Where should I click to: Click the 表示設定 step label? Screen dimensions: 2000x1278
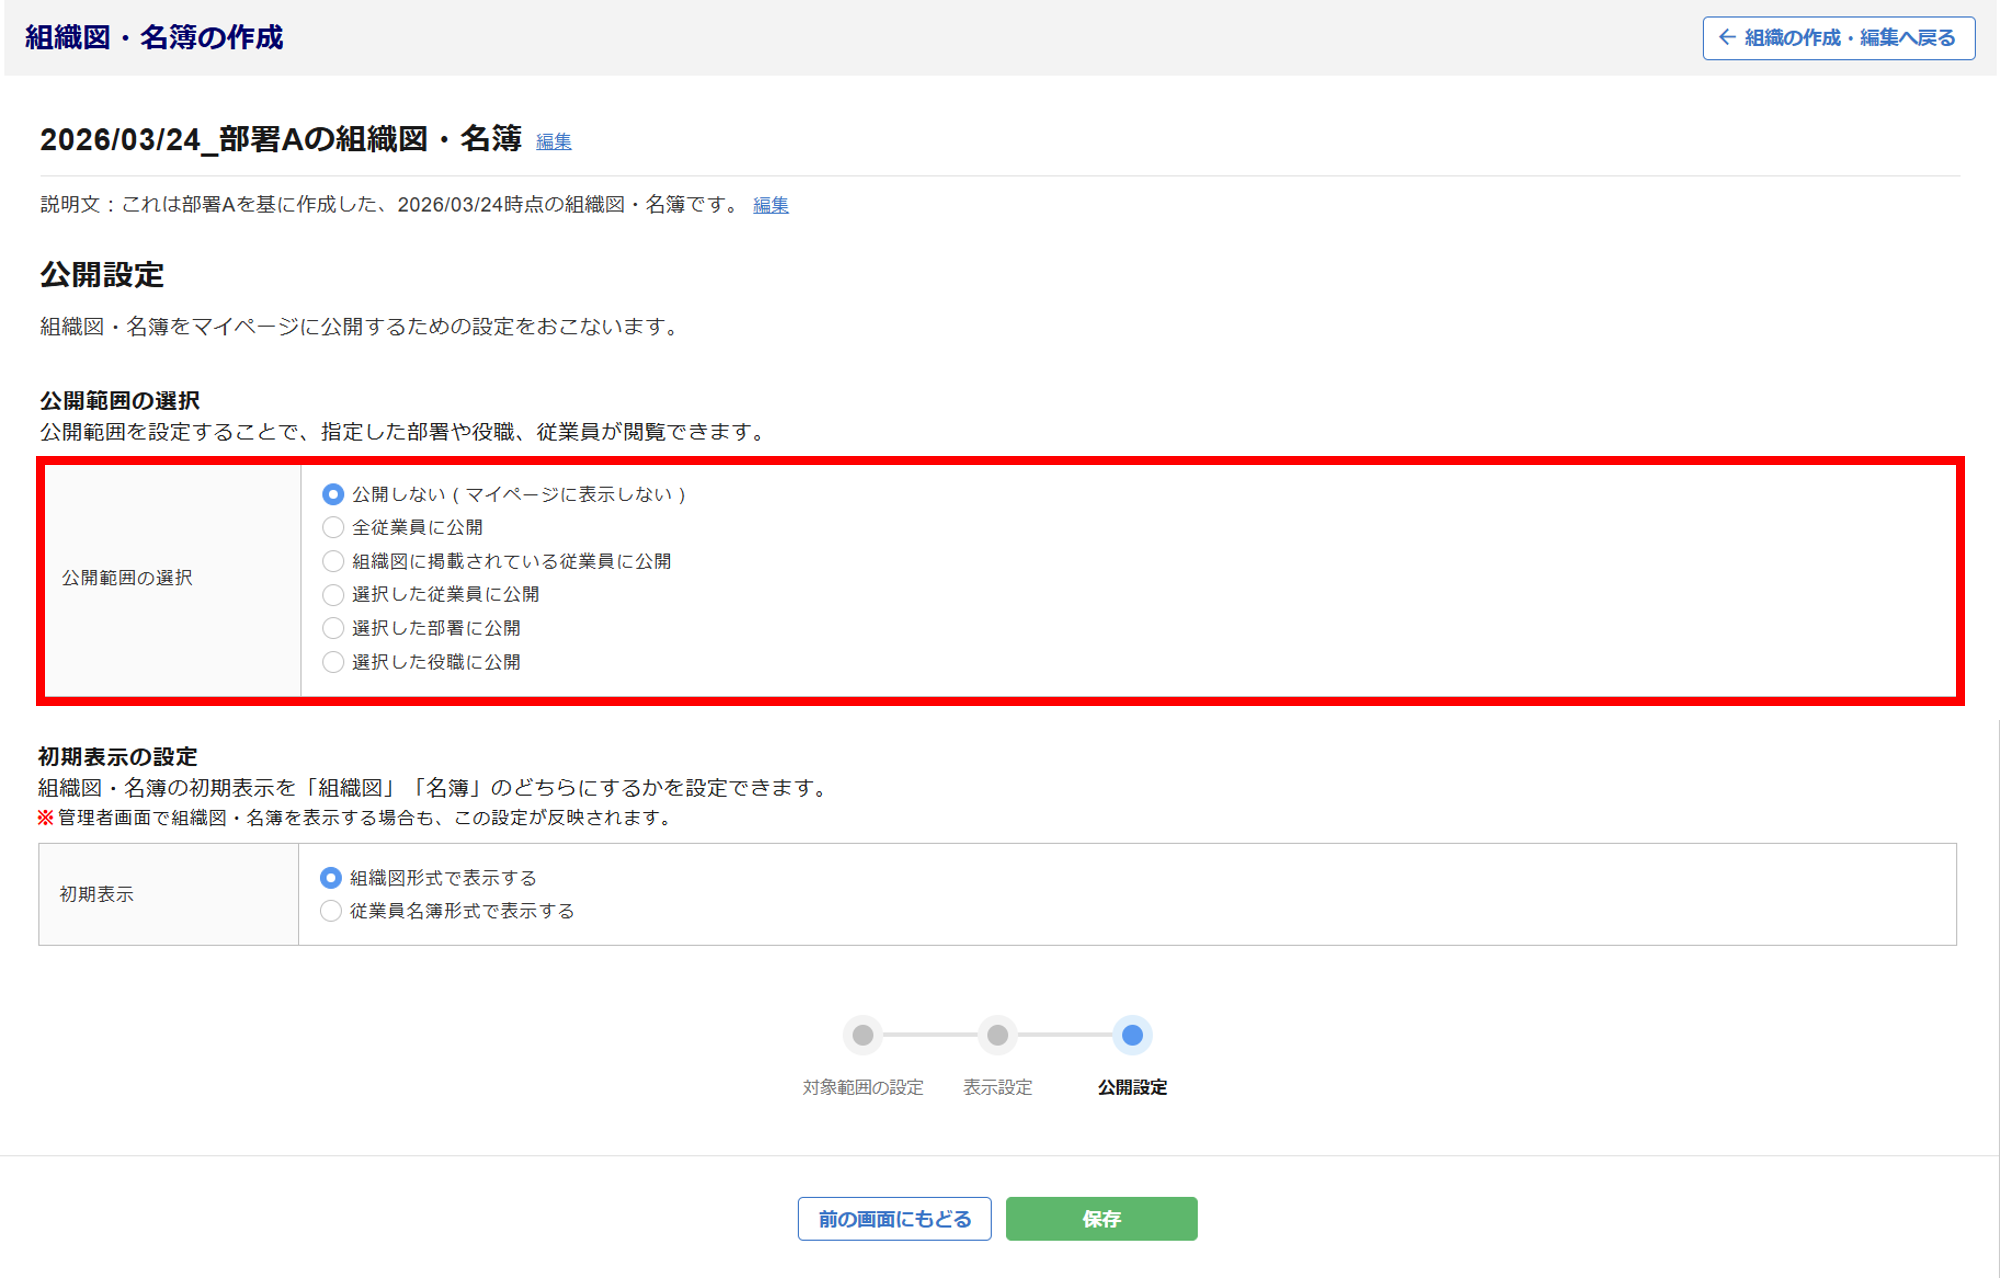997,1087
